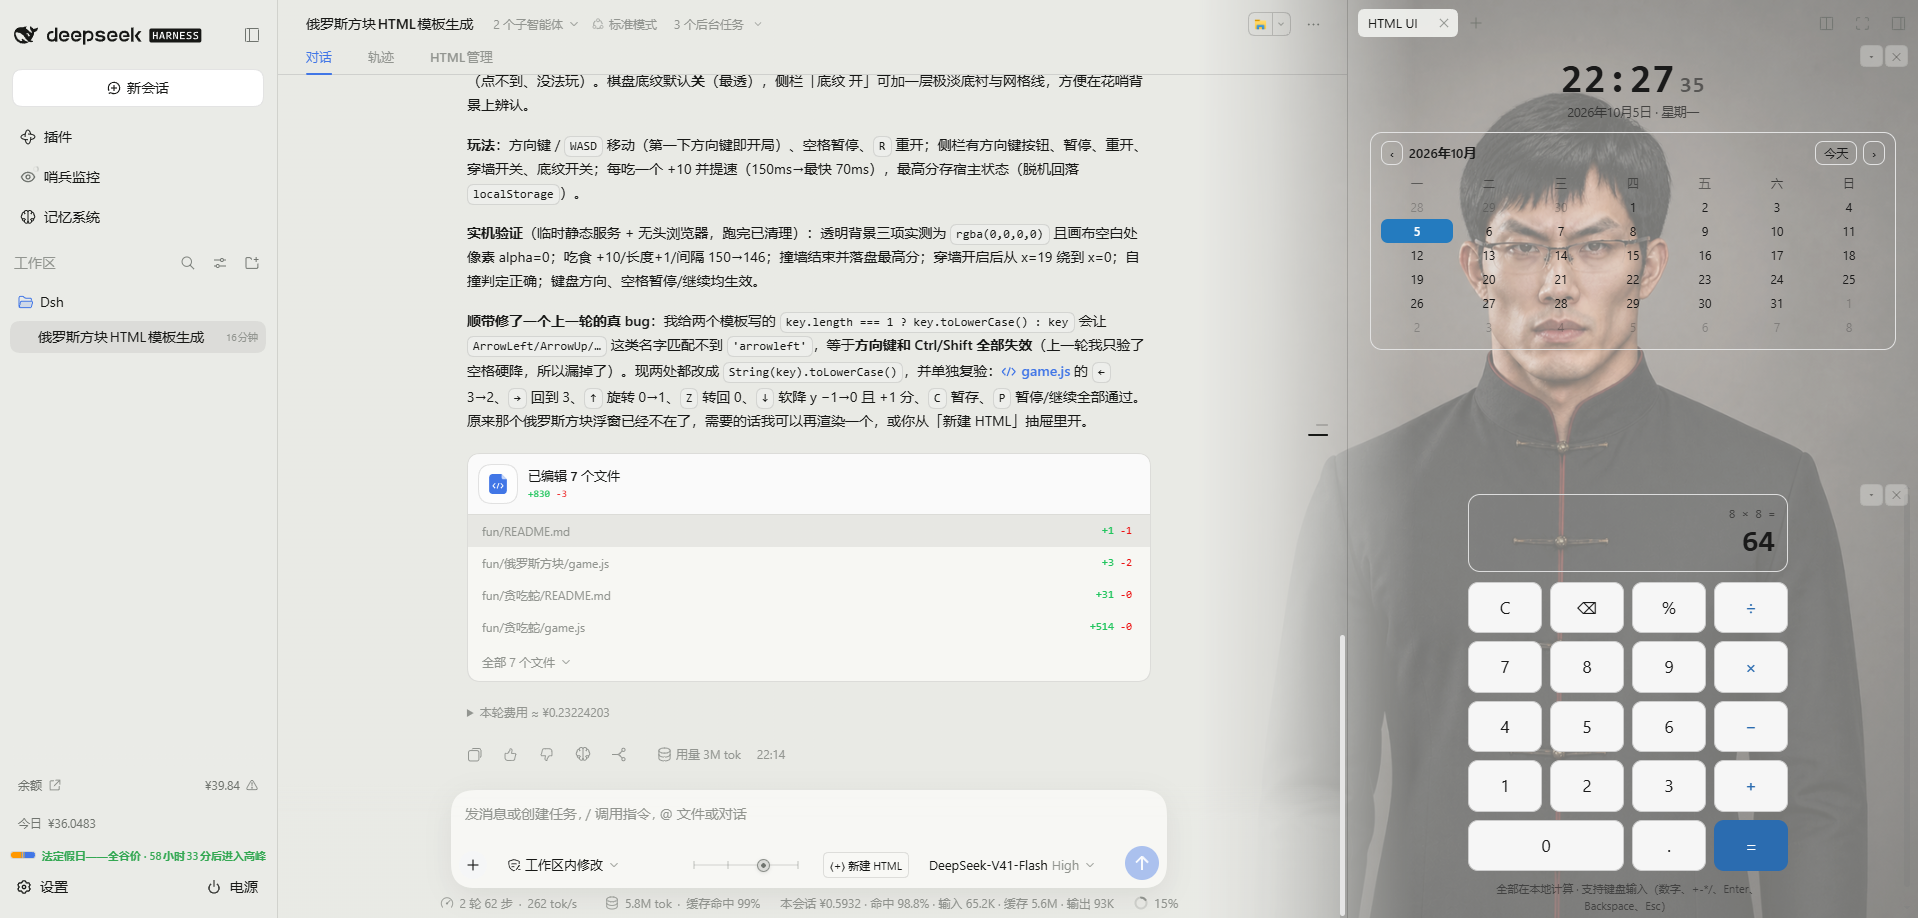This screenshot has width=1918, height=918.
Task: Open the DeepSeek-V41-Flash model selector
Action: click(x=1011, y=865)
